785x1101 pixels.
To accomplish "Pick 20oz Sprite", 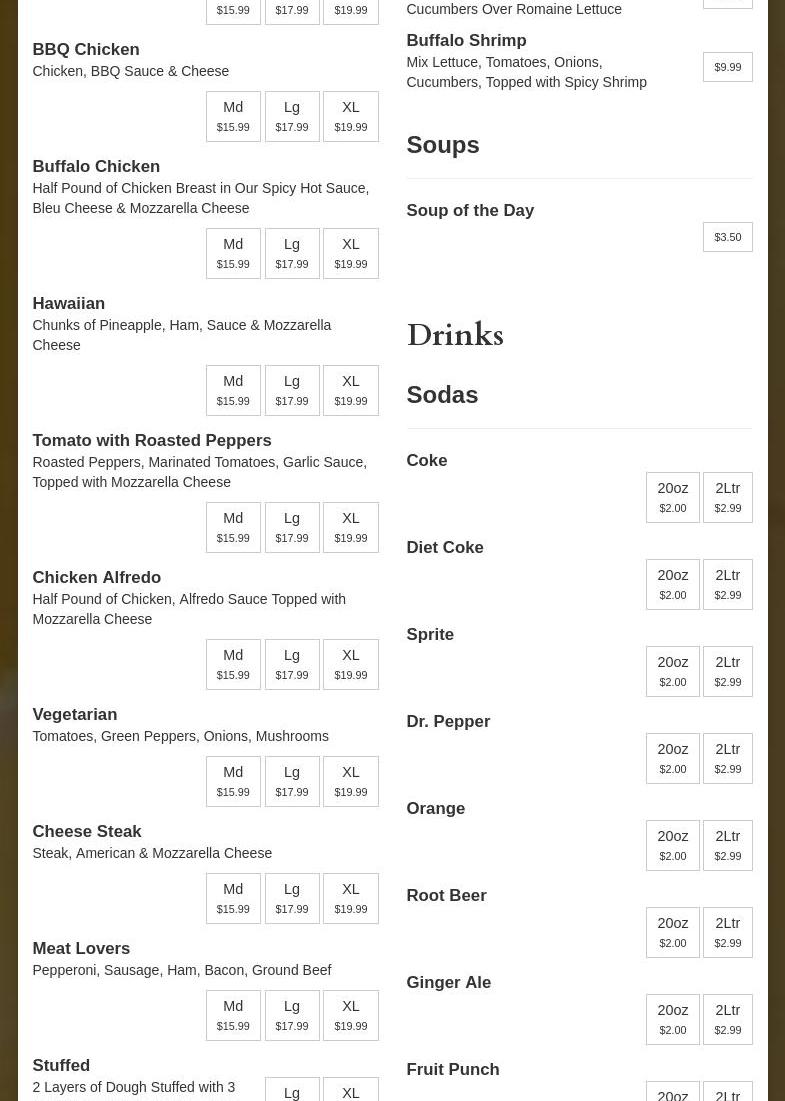I will point(672,671).
